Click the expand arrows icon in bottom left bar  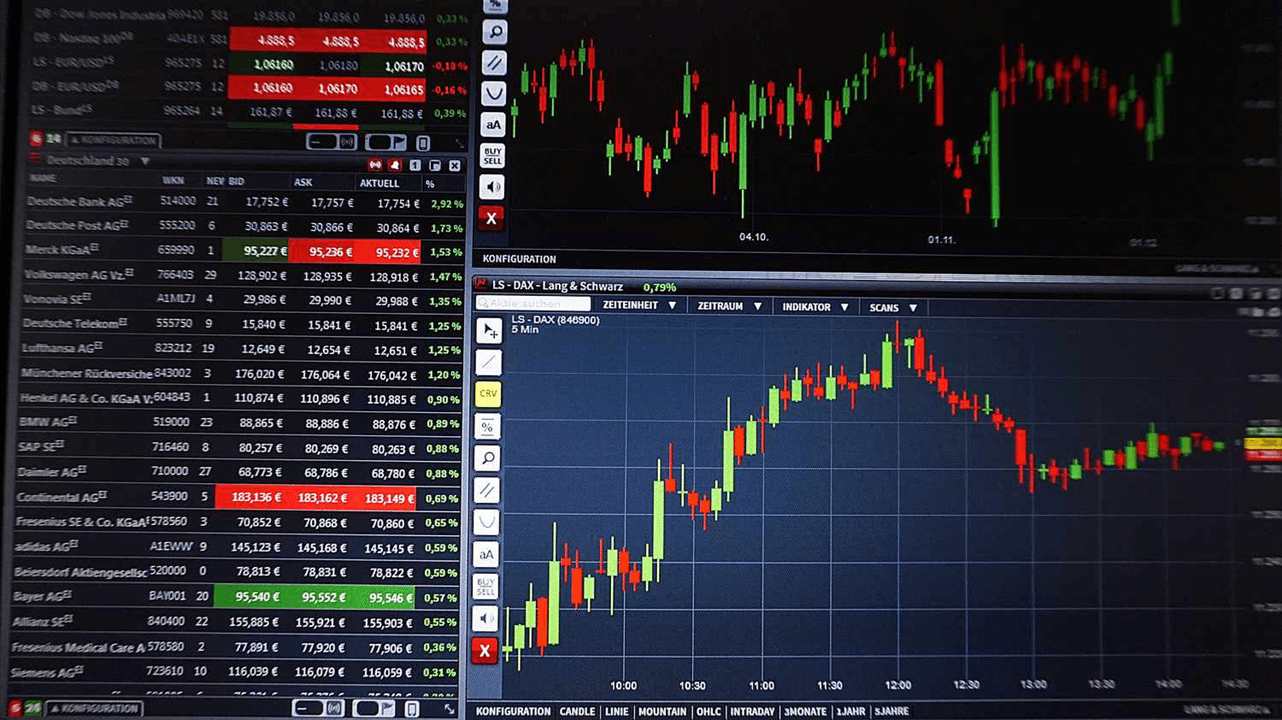[x=449, y=708]
